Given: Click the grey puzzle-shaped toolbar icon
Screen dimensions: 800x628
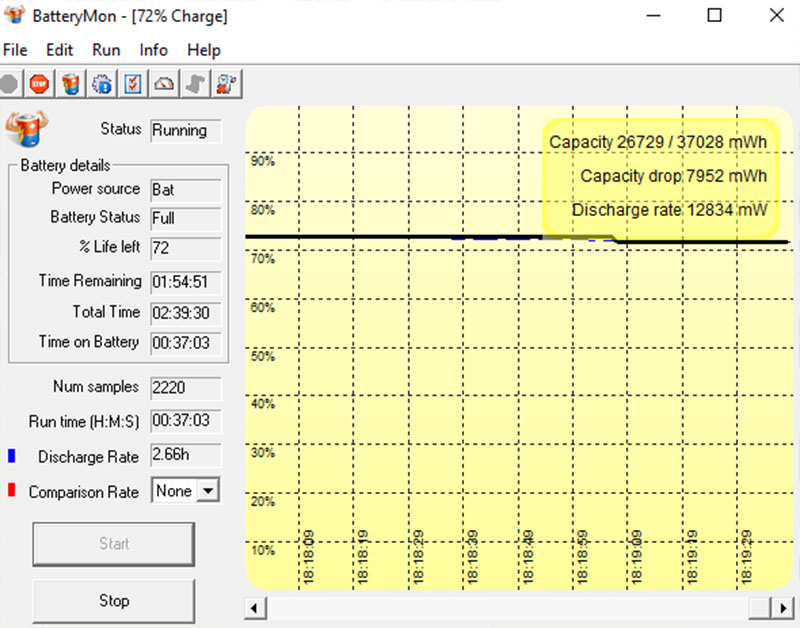Looking at the screenshot, I should [195, 84].
